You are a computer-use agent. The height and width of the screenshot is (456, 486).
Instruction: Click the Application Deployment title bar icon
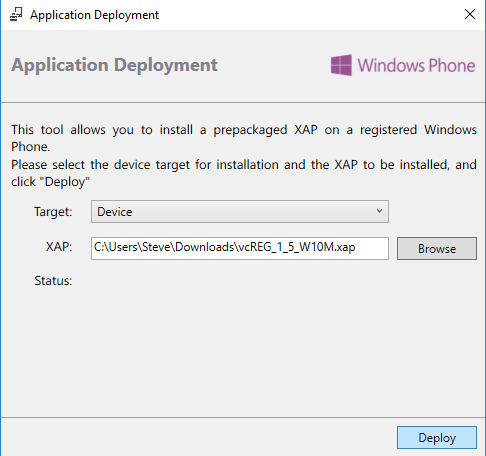(16, 14)
